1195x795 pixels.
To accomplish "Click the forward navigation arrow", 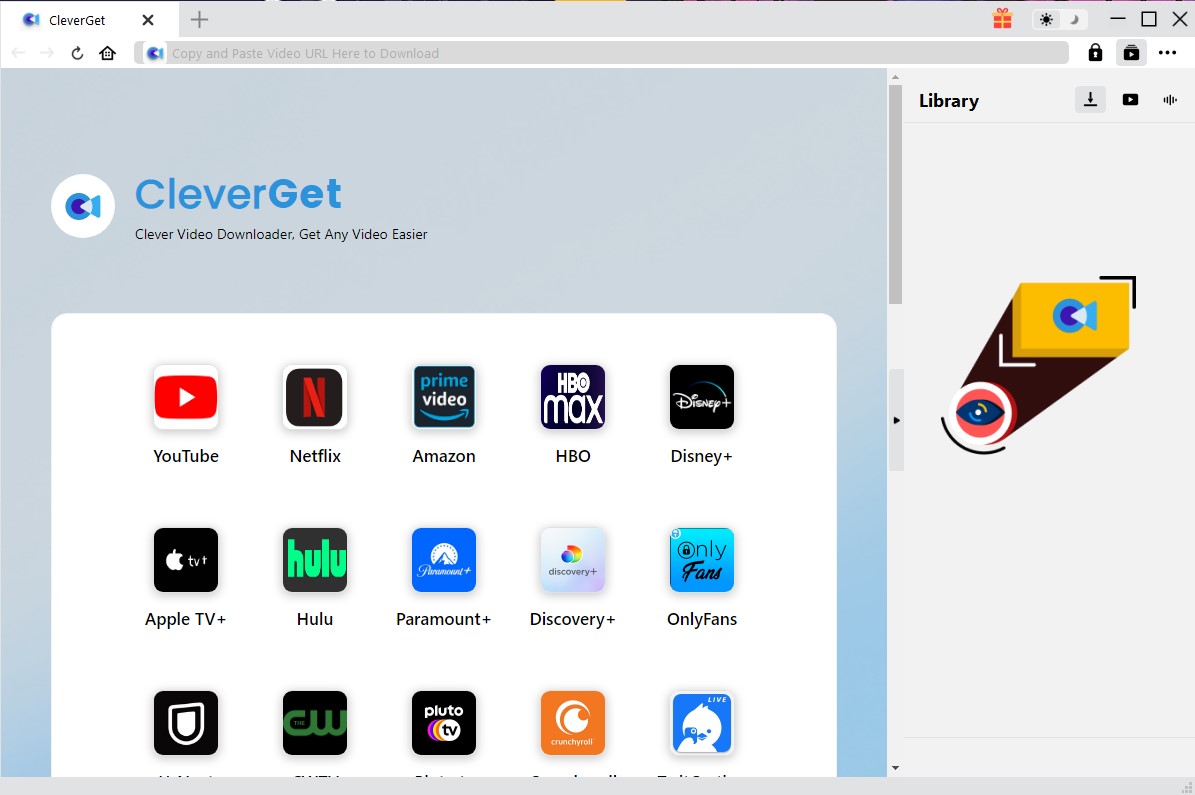I will coord(46,53).
